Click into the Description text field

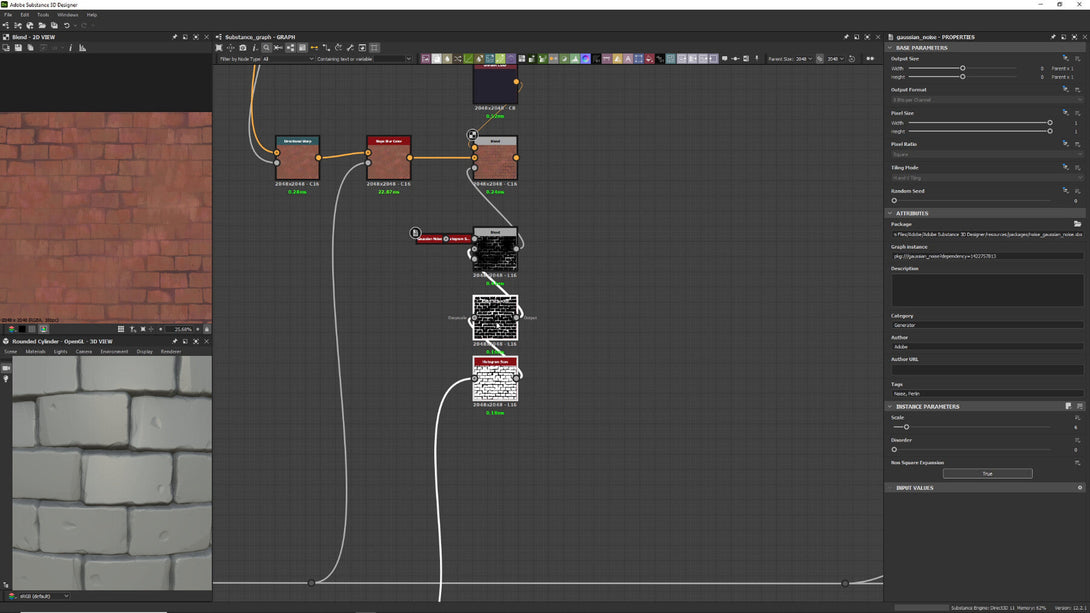tap(987, 290)
